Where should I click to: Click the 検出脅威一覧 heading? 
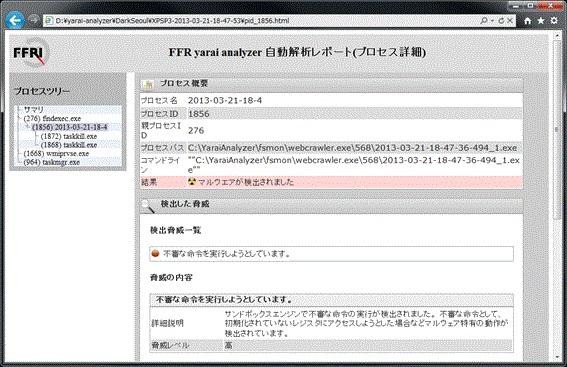pos(175,230)
